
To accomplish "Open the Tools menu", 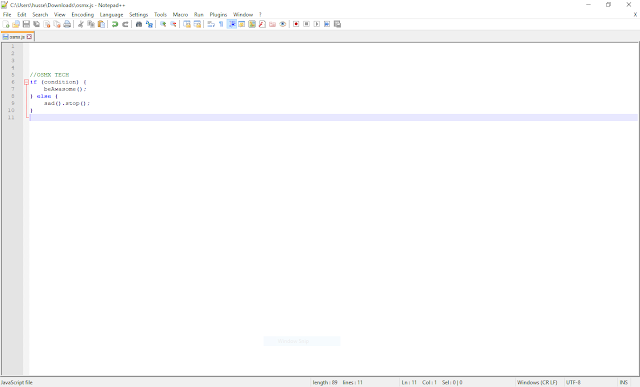I will pos(160,15).
